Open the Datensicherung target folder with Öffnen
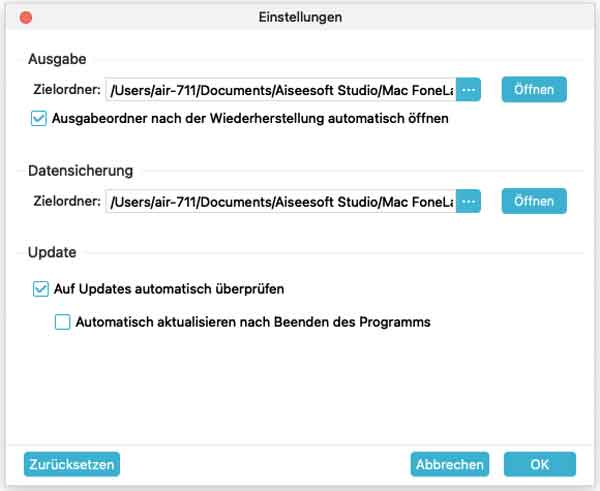This screenshot has width=600, height=491. coord(534,201)
